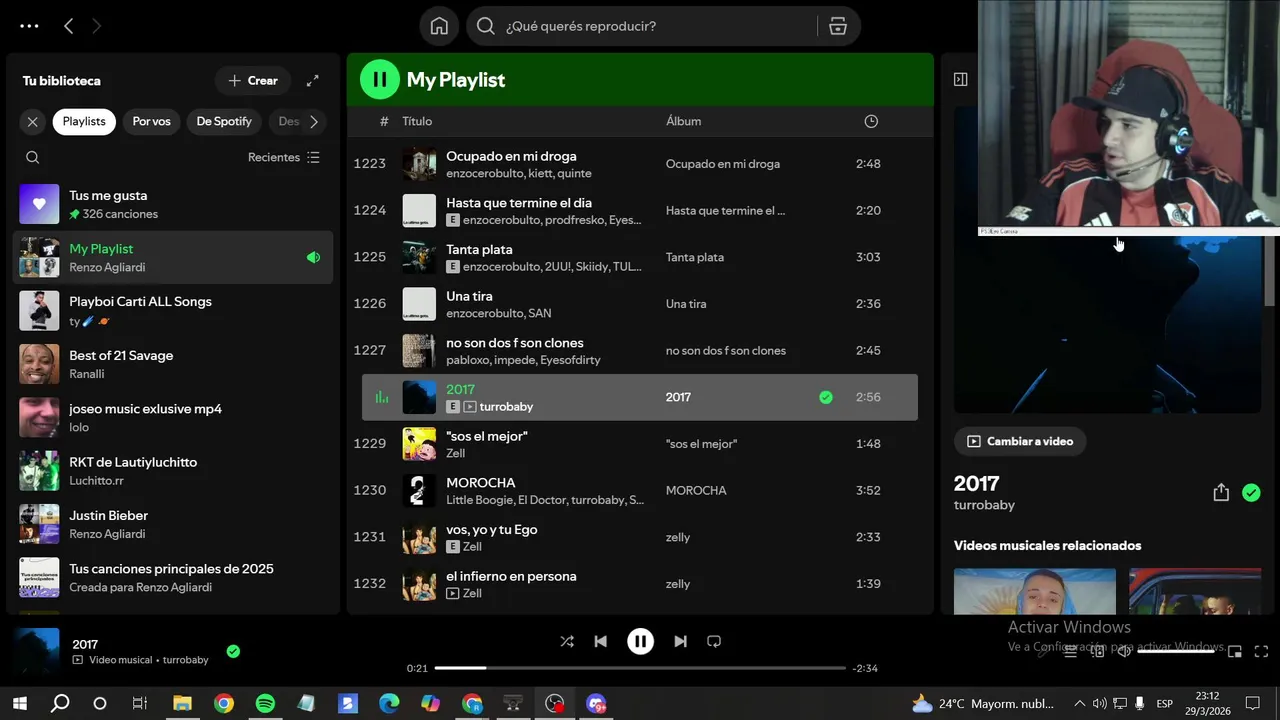Viewport: 1280px width, 720px height.
Task: Select the Playlists filter chip
Action: tap(84, 121)
